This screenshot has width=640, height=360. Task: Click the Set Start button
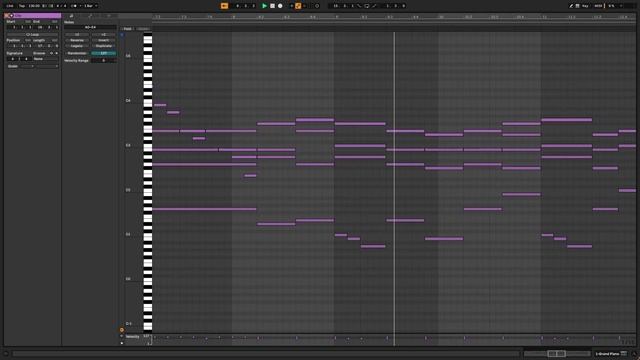point(28,22)
